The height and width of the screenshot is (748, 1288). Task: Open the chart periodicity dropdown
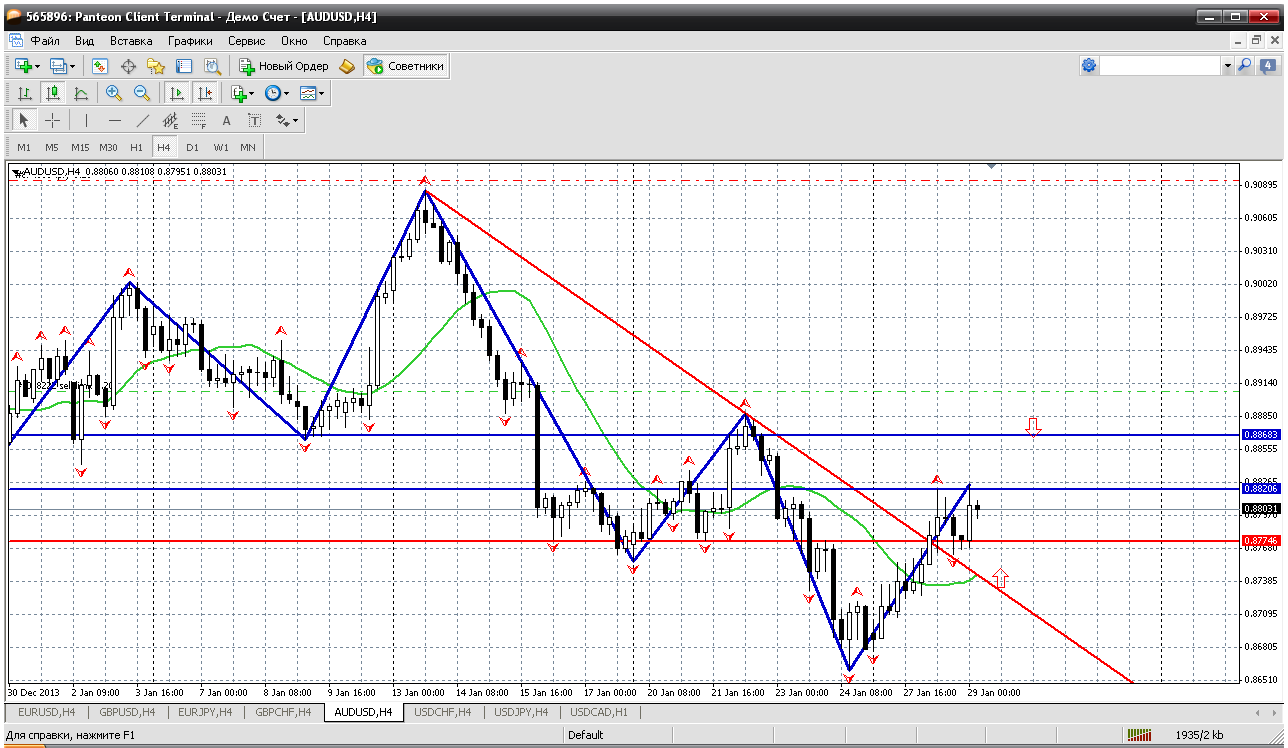[x=277, y=93]
